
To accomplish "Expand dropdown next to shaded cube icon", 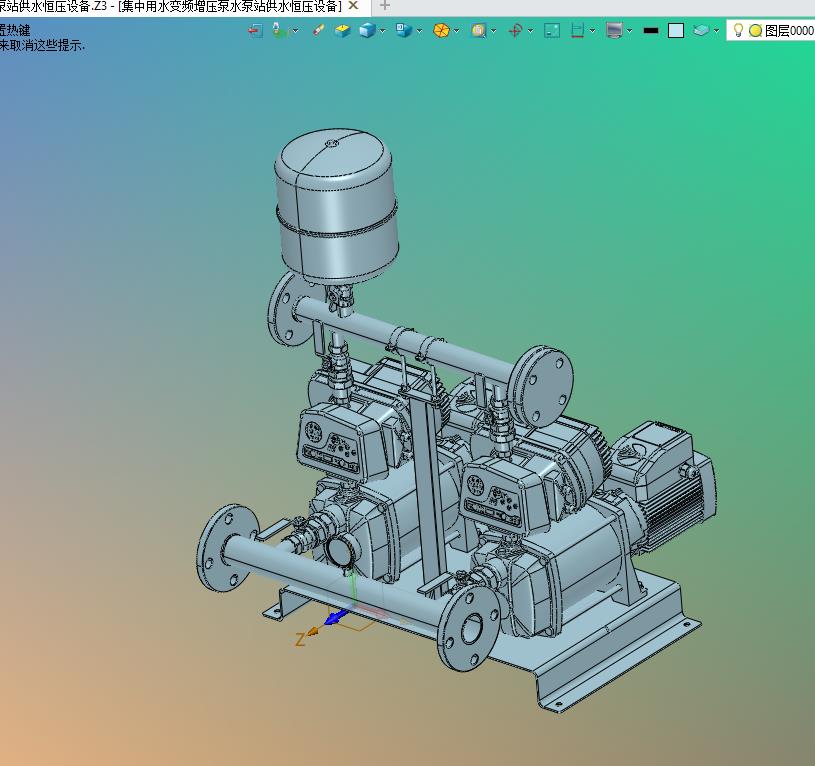I will click(383, 31).
